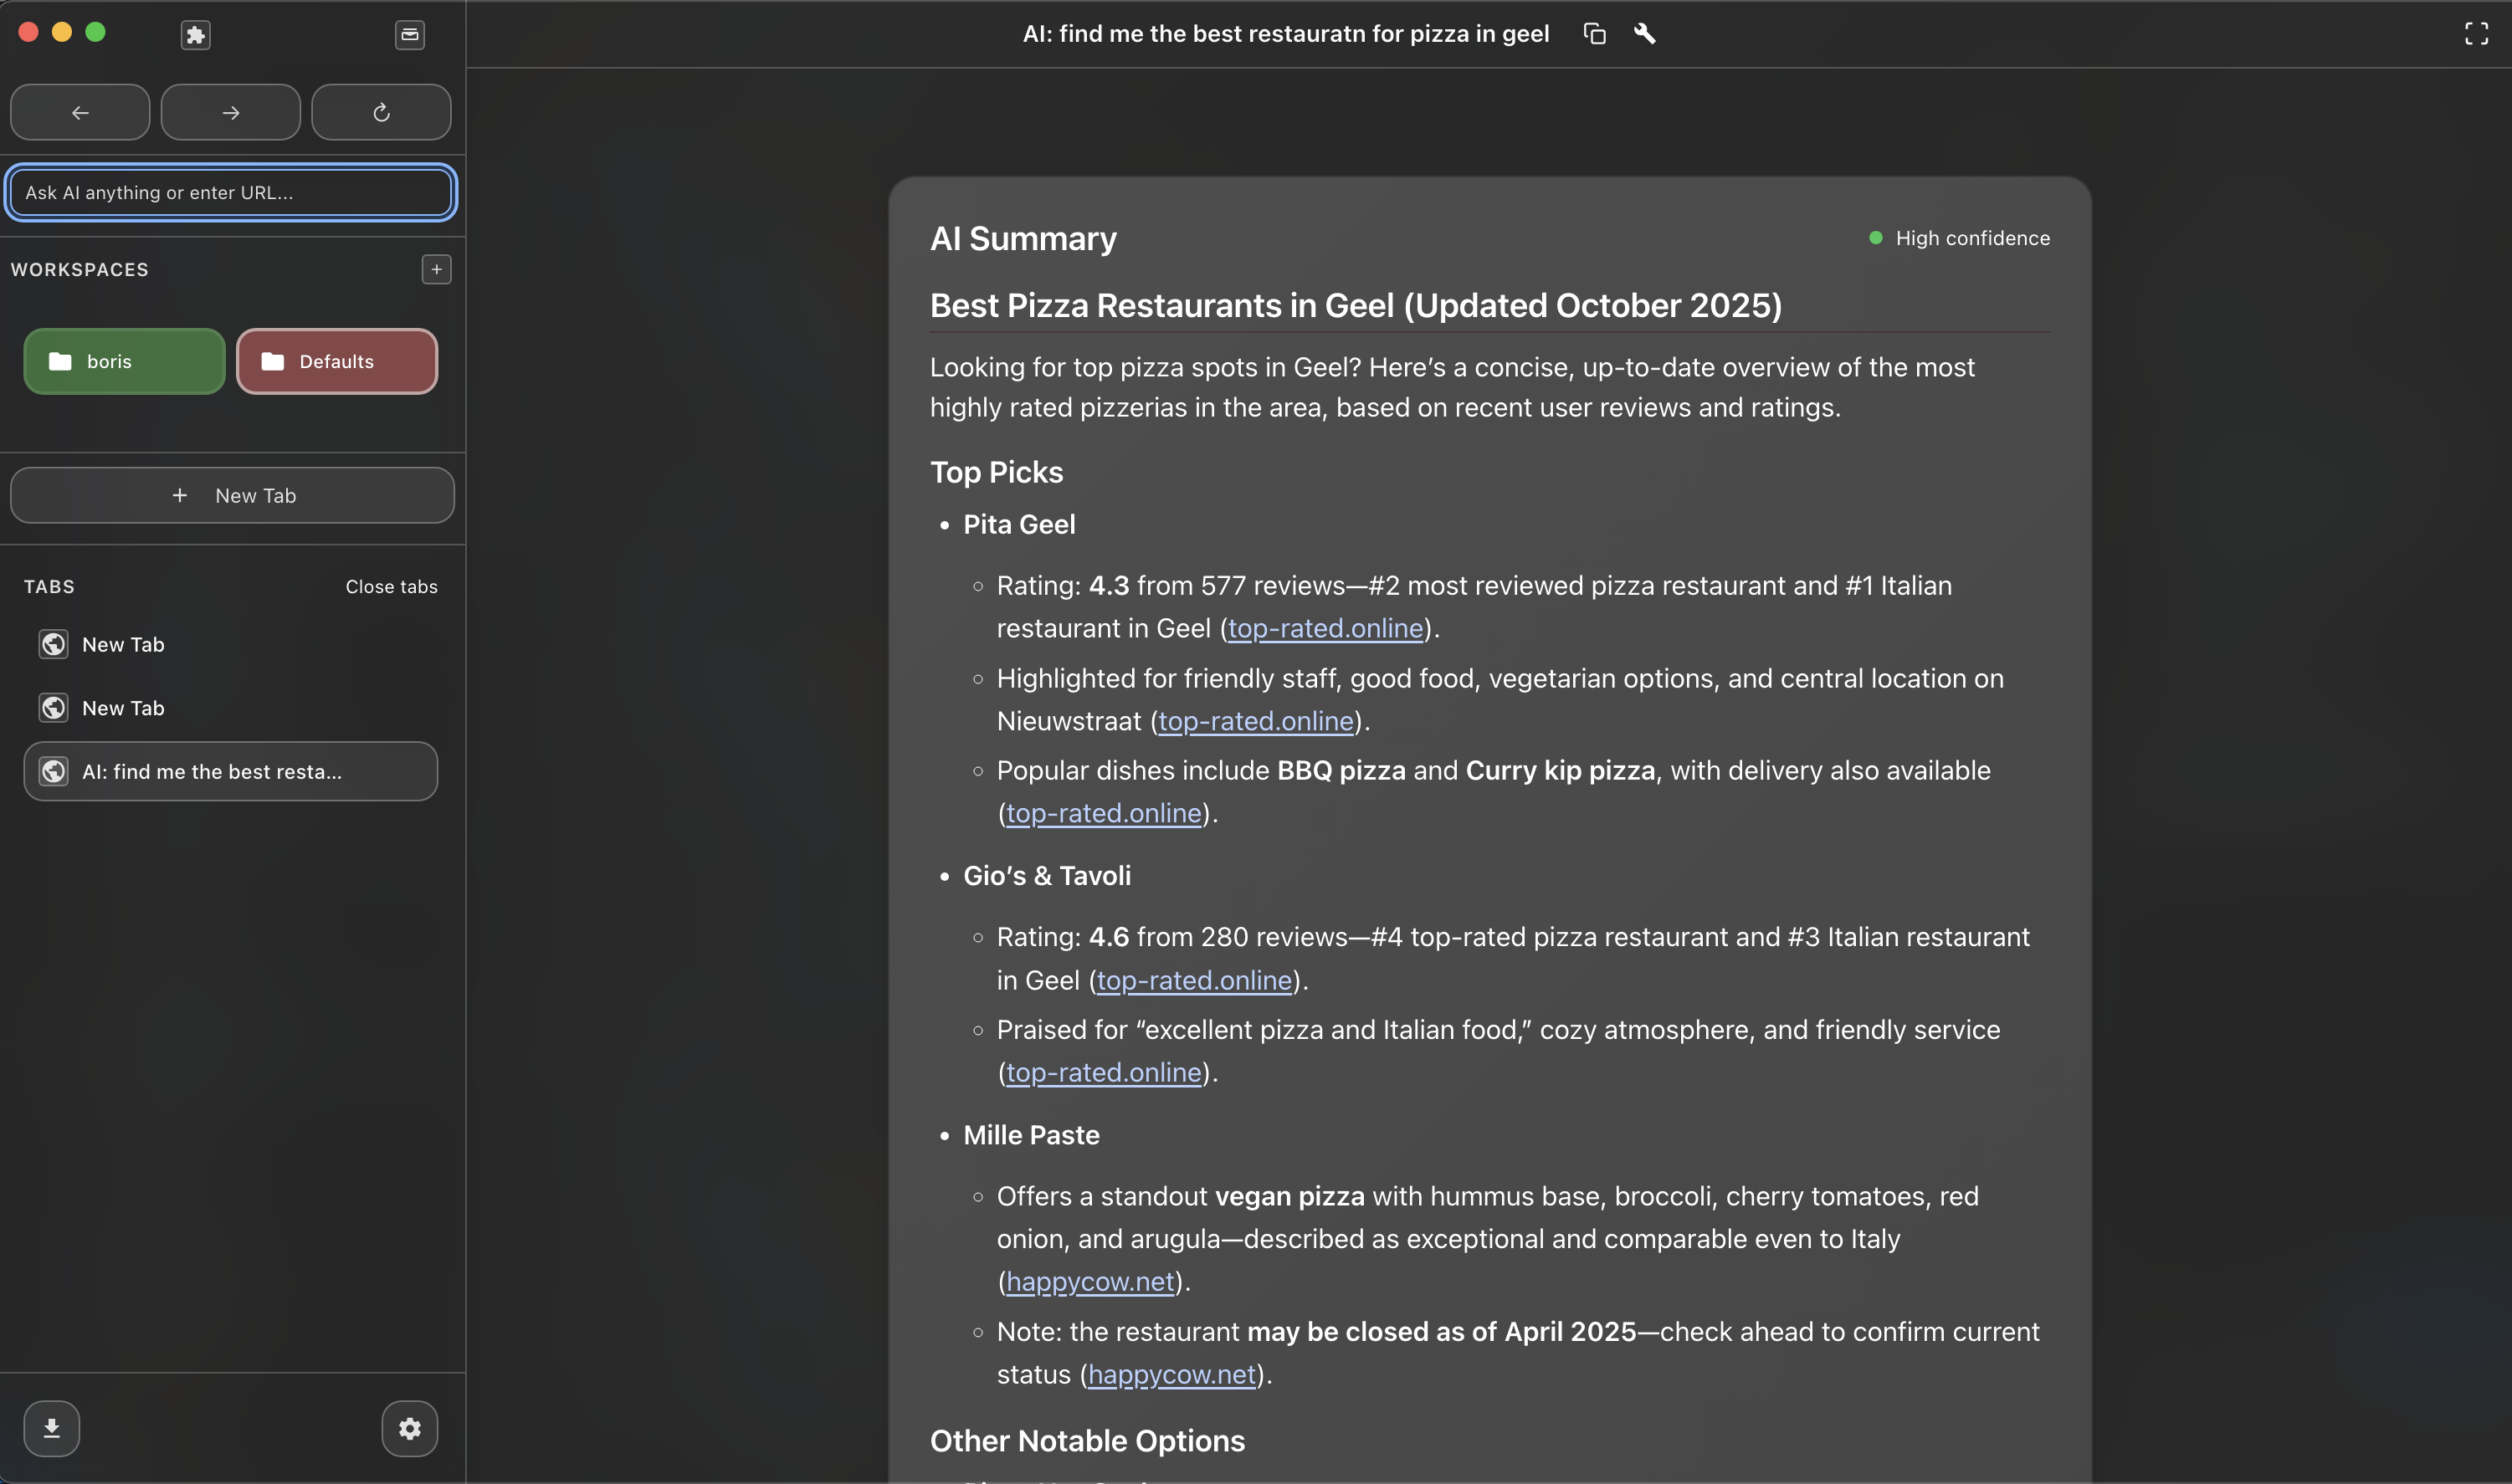Open tools via the wrench icon

[1645, 33]
